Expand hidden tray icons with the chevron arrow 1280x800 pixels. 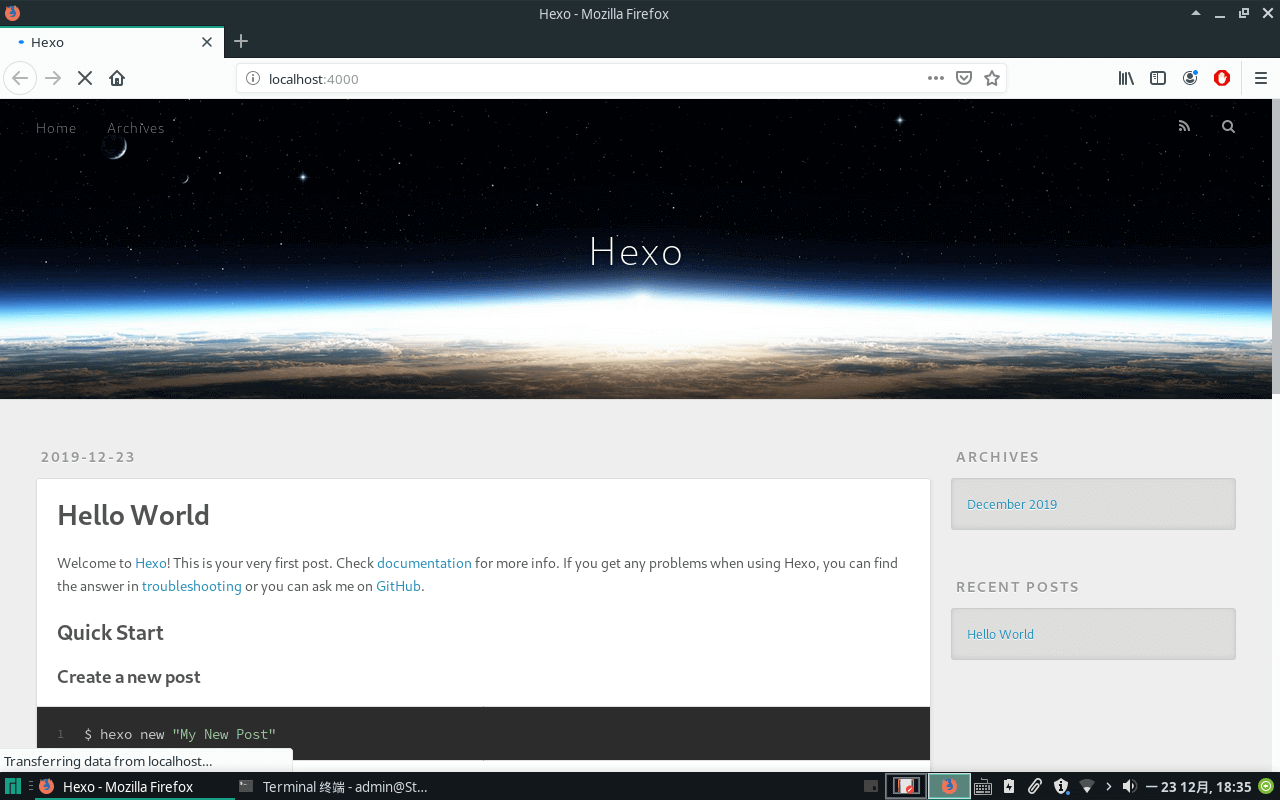coord(1109,787)
